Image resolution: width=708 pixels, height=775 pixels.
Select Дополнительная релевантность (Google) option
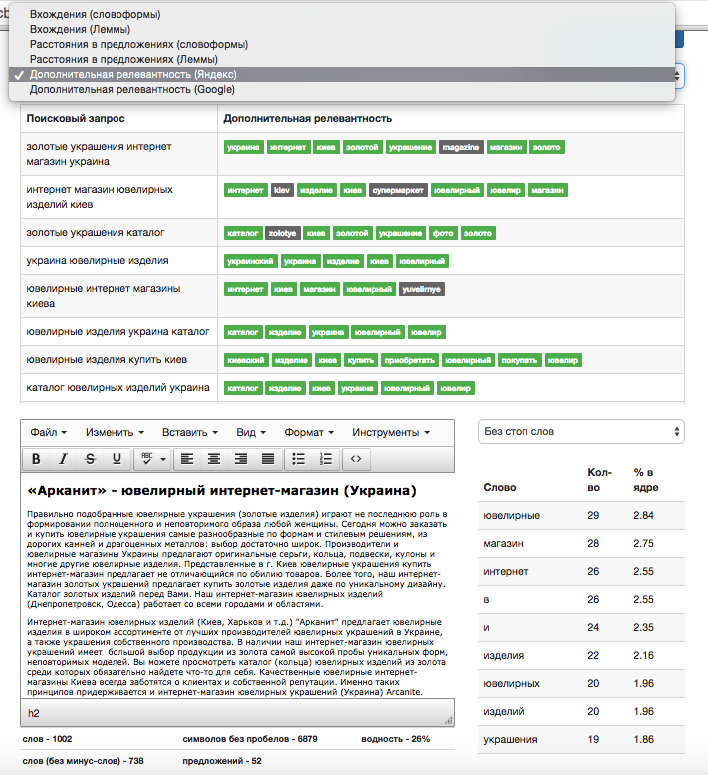pos(342,89)
